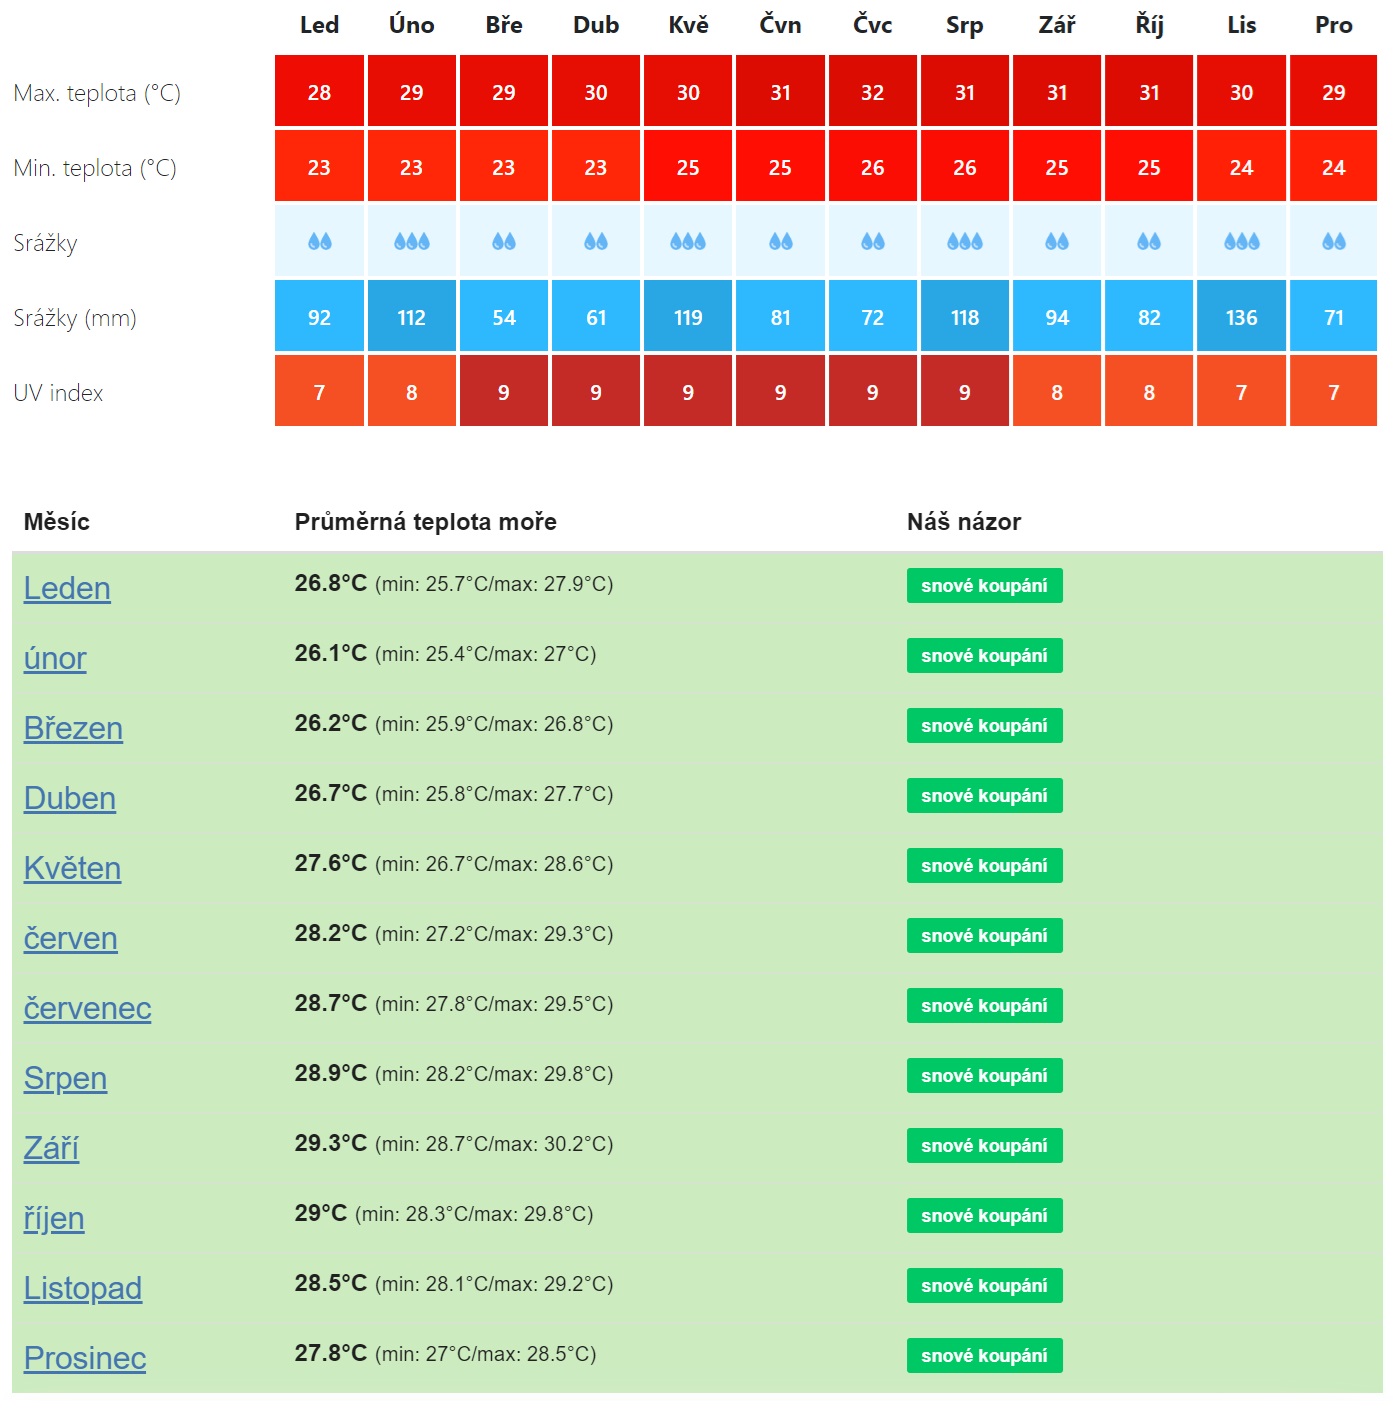Click the 'Srážky (mm)' row label
Viewport: 1393px width, 1415px height.
tap(75, 318)
